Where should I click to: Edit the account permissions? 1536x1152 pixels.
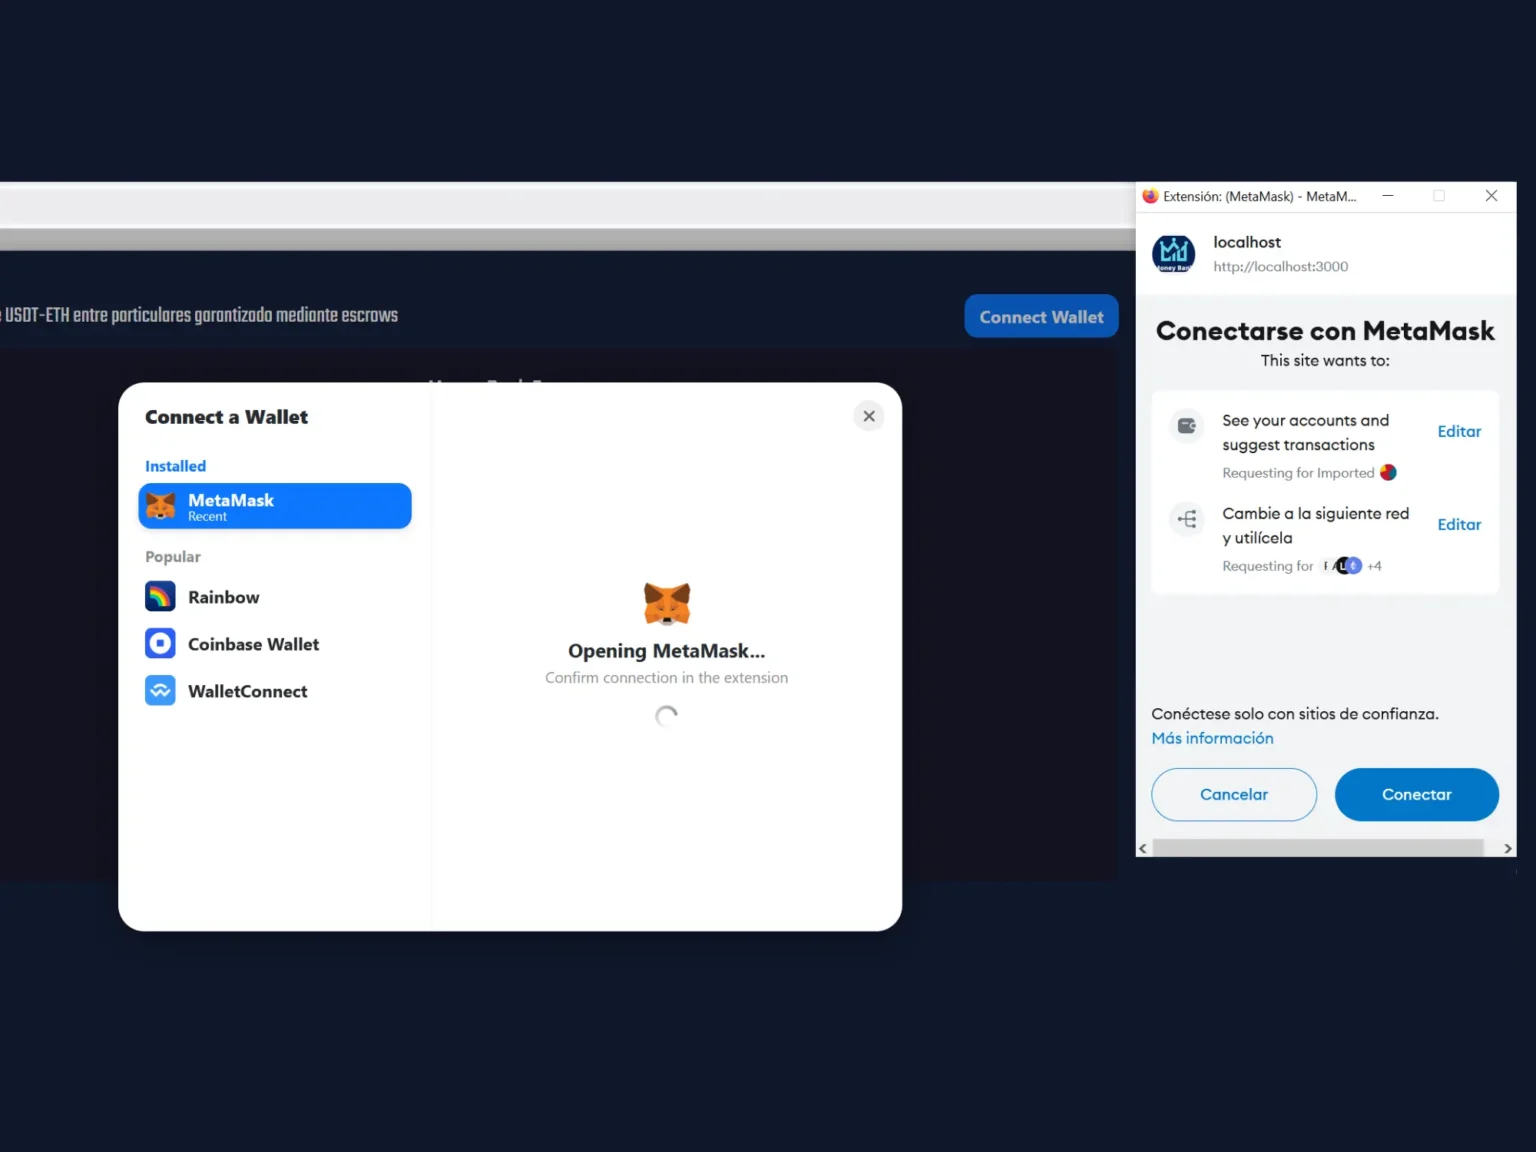pyautogui.click(x=1459, y=432)
